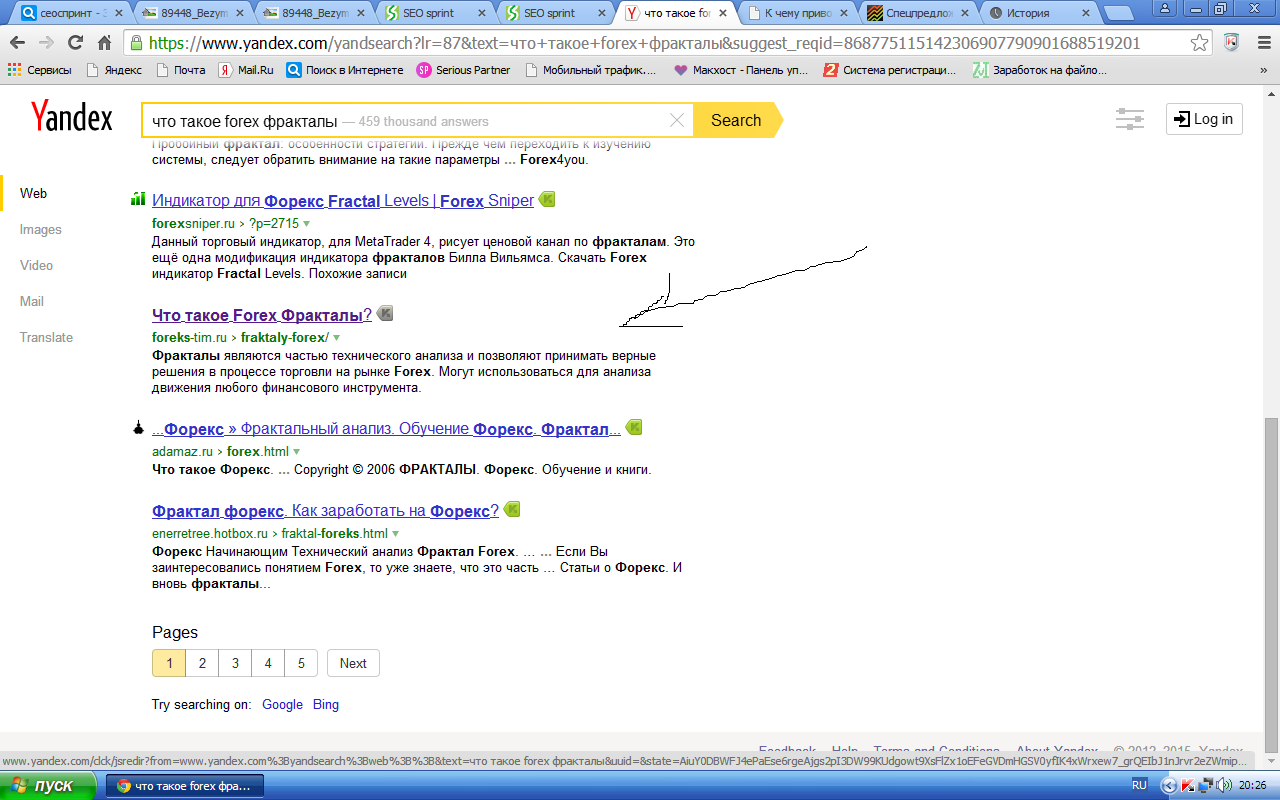This screenshot has width=1280, height=800.
Task: Open the Serious Partner bookmark
Action: click(463, 70)
